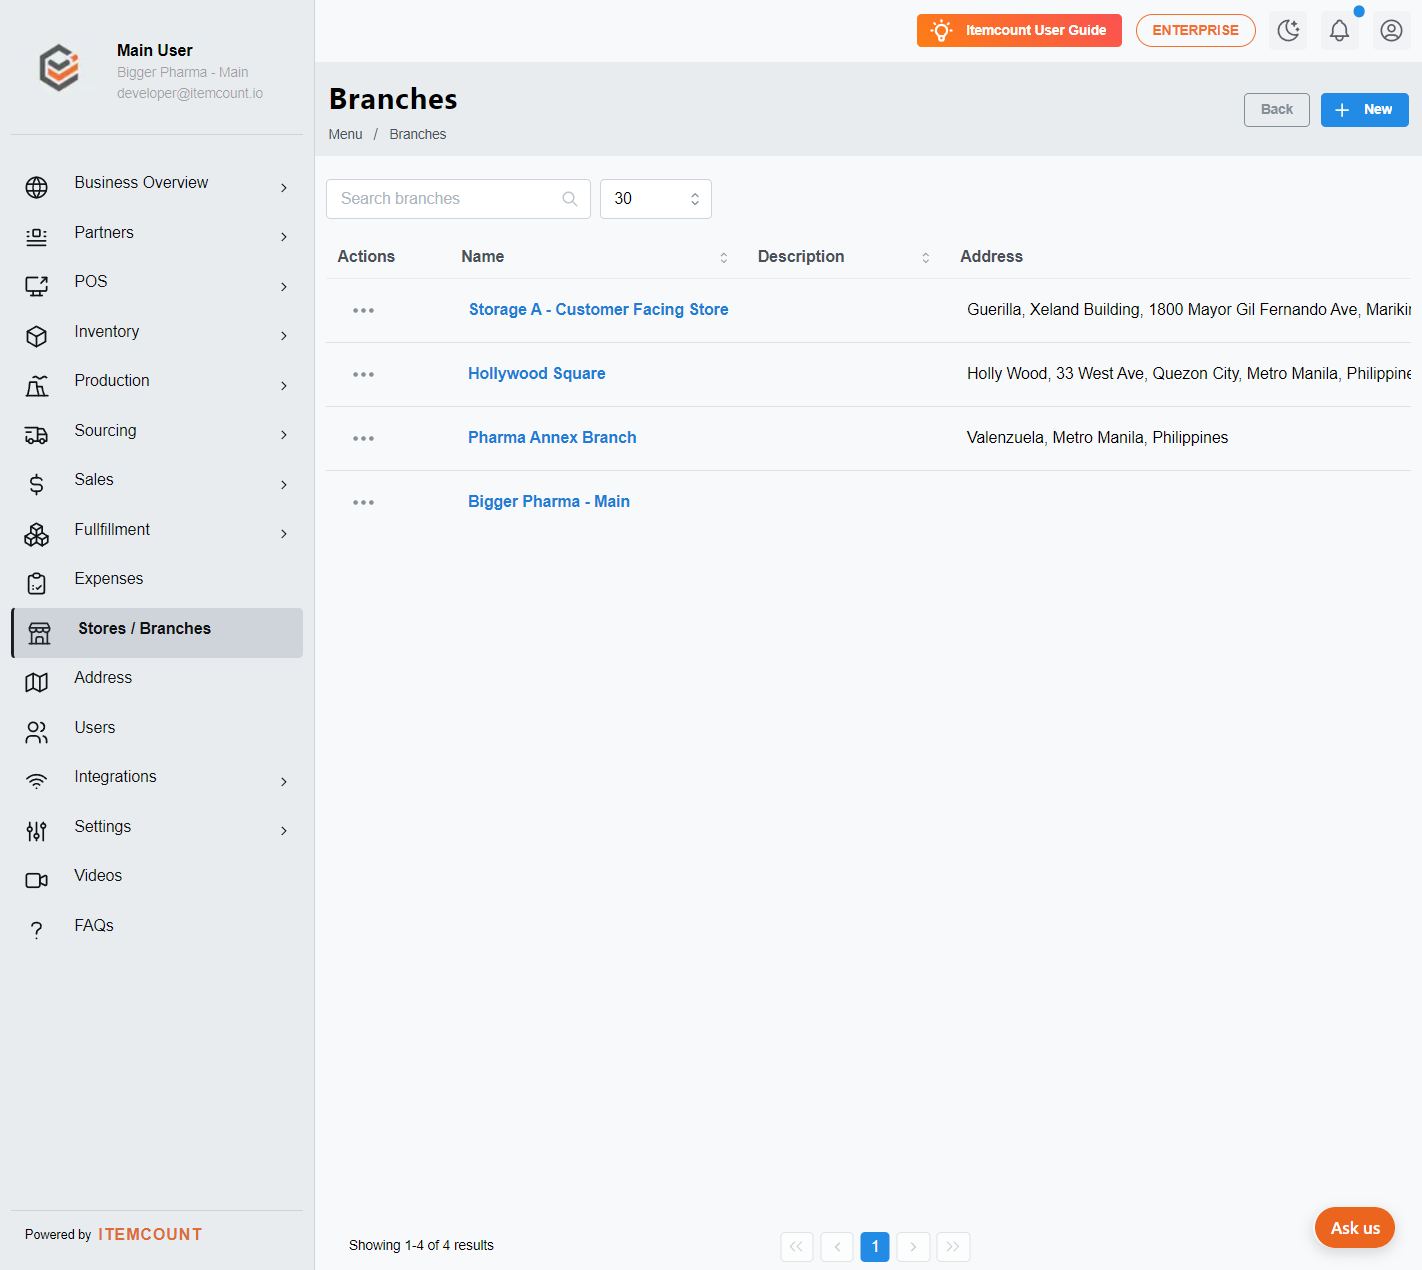Expand the Sales submenu chevron
1422x1270 pixels.
coord(284,484)
